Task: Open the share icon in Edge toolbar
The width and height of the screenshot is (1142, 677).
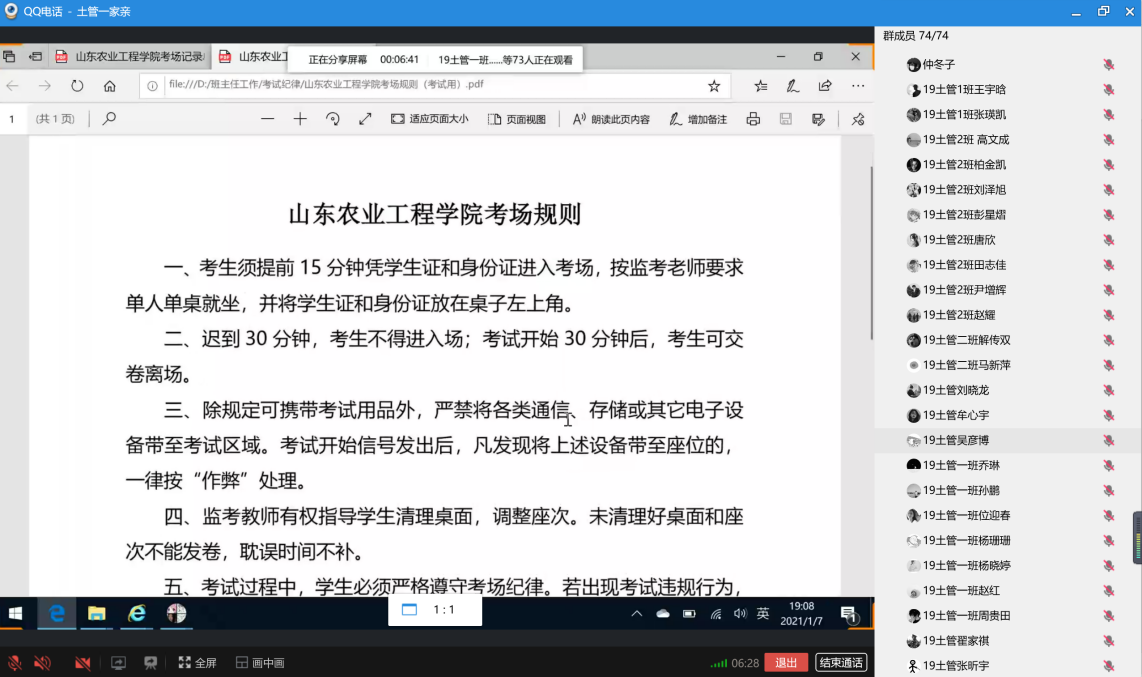Action: coord(825,86)
